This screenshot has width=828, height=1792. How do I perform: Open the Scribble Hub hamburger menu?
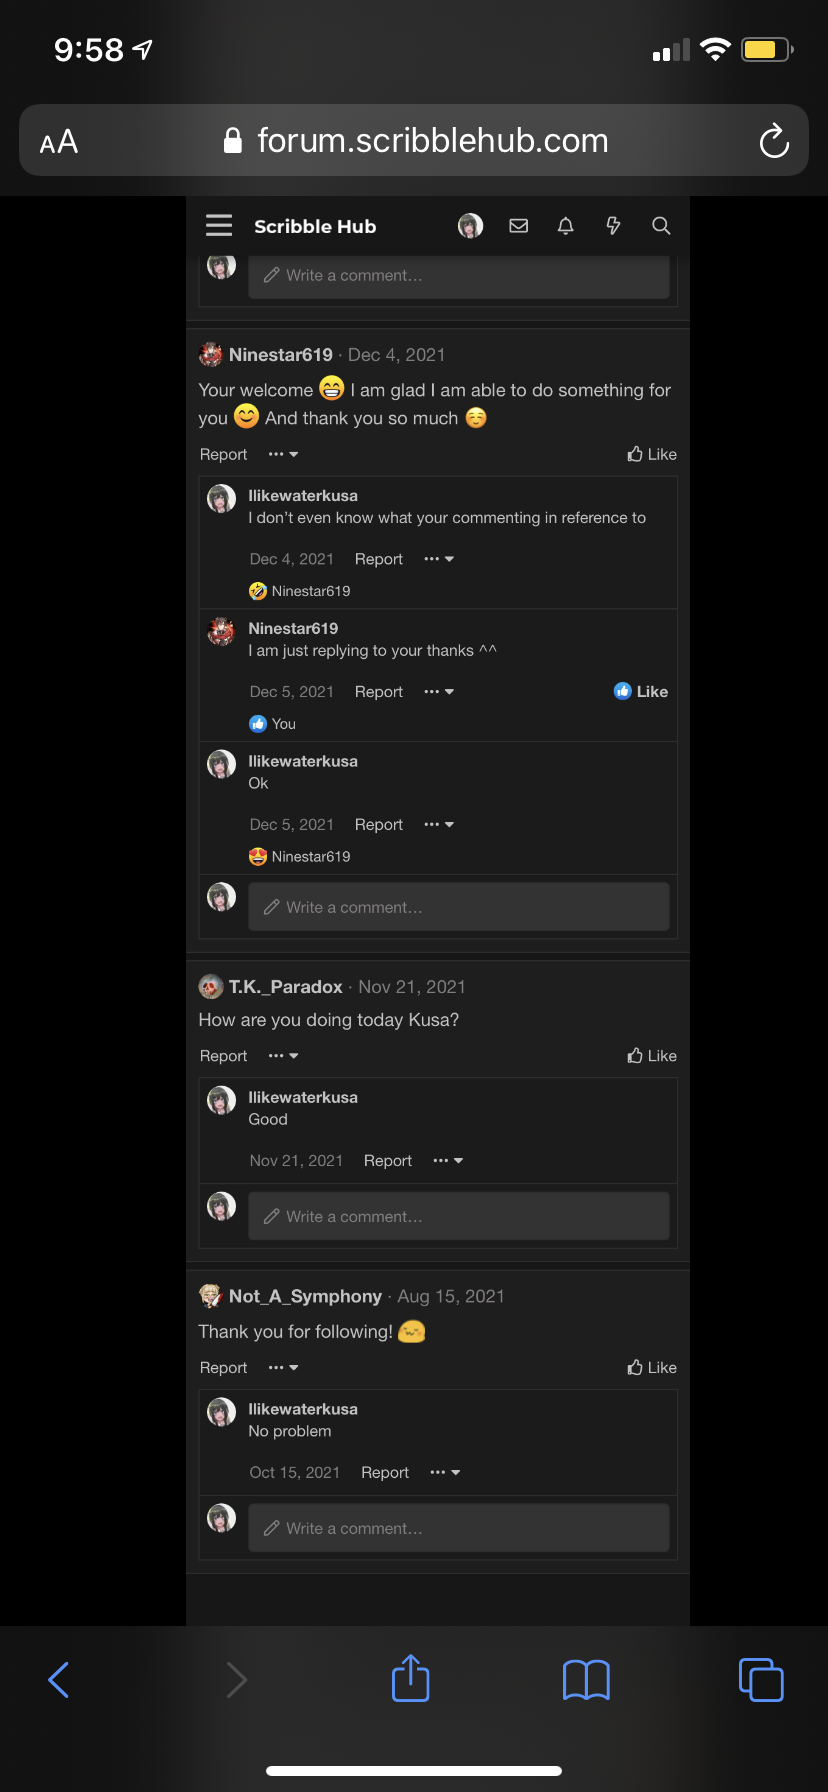[219, 226]
